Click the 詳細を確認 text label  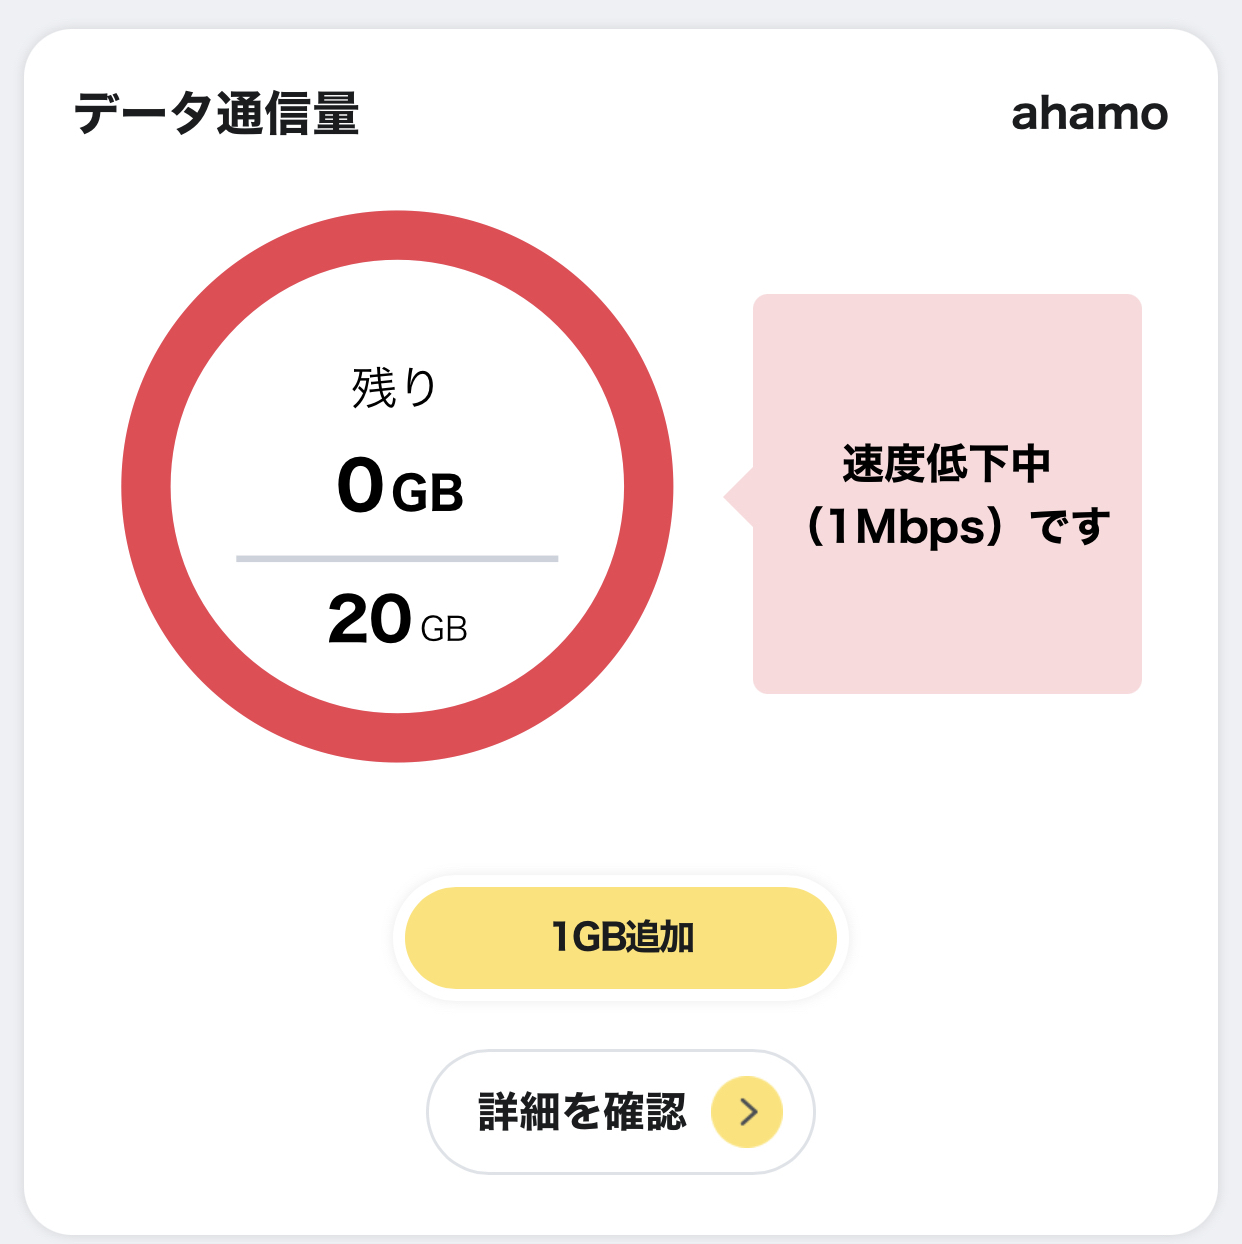pyautogui.click(x=583, y=1112)
